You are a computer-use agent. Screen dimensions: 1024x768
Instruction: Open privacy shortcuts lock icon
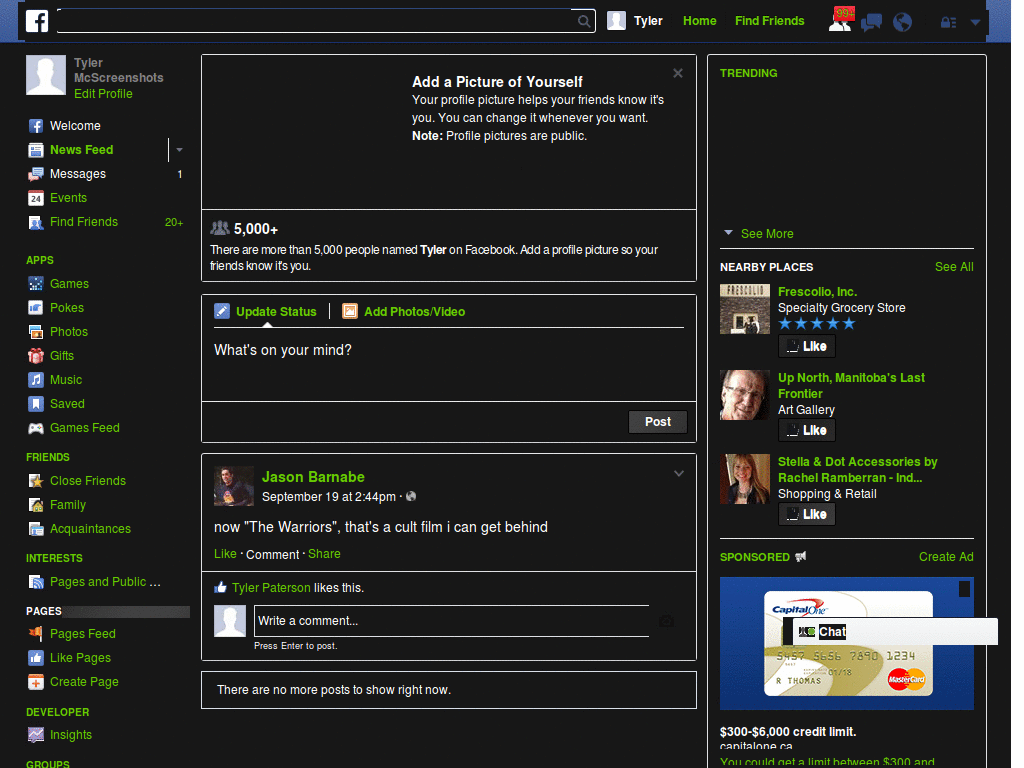[948, 22]
